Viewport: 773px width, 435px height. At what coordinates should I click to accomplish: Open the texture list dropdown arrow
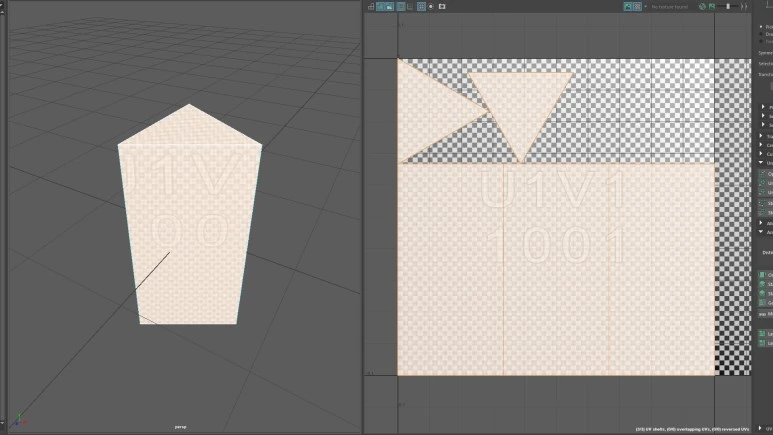645,6
